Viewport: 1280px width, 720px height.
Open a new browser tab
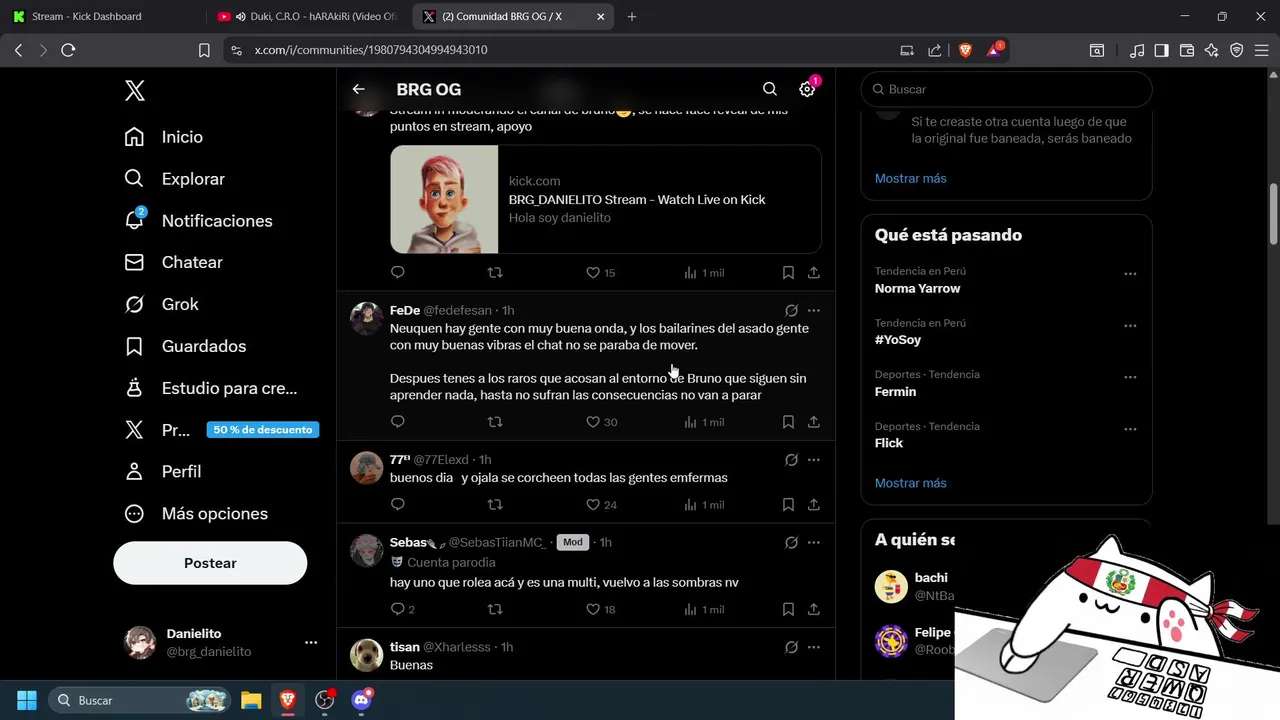point(632,16)
